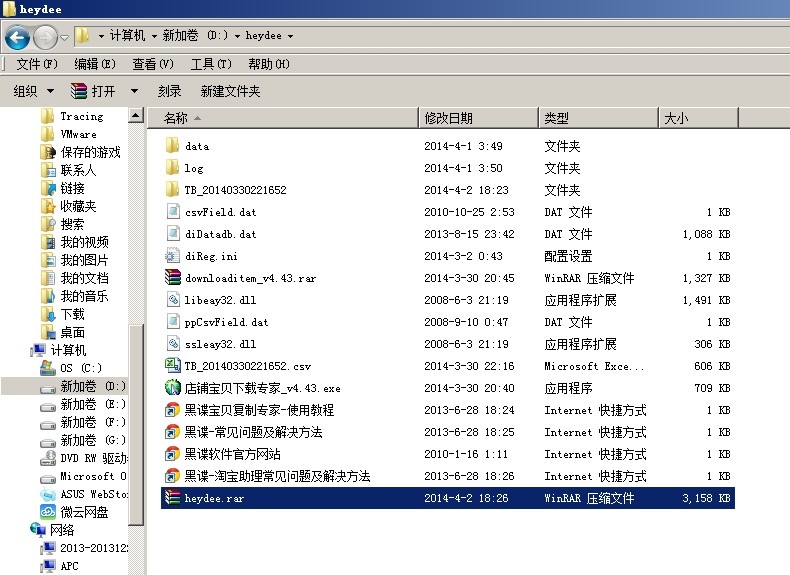The height and width of the screenshot is (575, 790).
Task: Expand the heydee breadcrumb dropdown arrow
Action: pos(291,36)
